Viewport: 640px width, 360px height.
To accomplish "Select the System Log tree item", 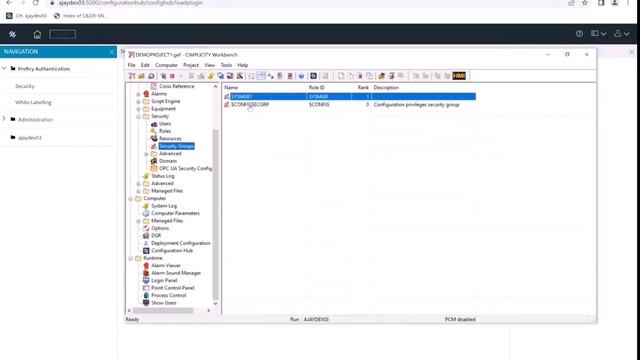I will [164, 206].
